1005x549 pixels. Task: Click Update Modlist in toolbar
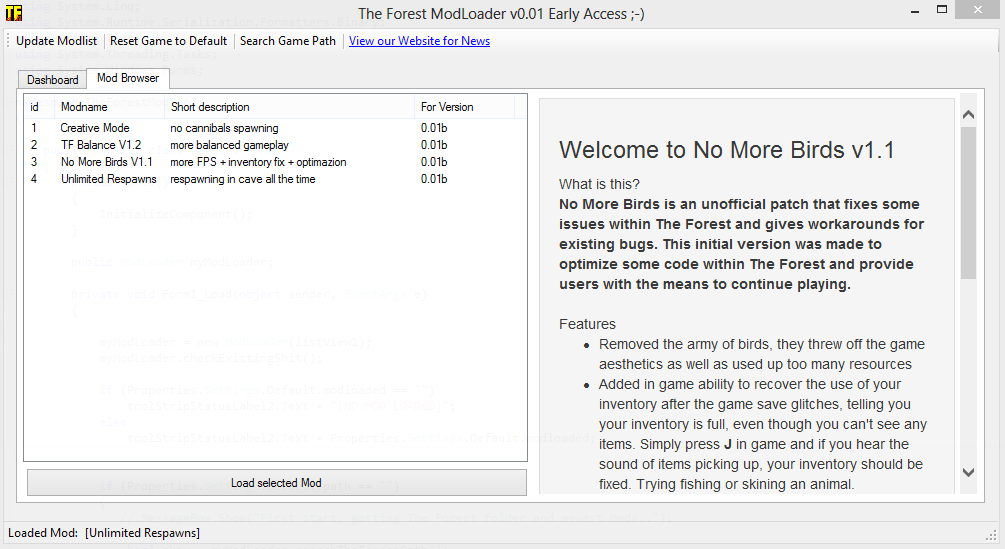[x=57, y=41]
